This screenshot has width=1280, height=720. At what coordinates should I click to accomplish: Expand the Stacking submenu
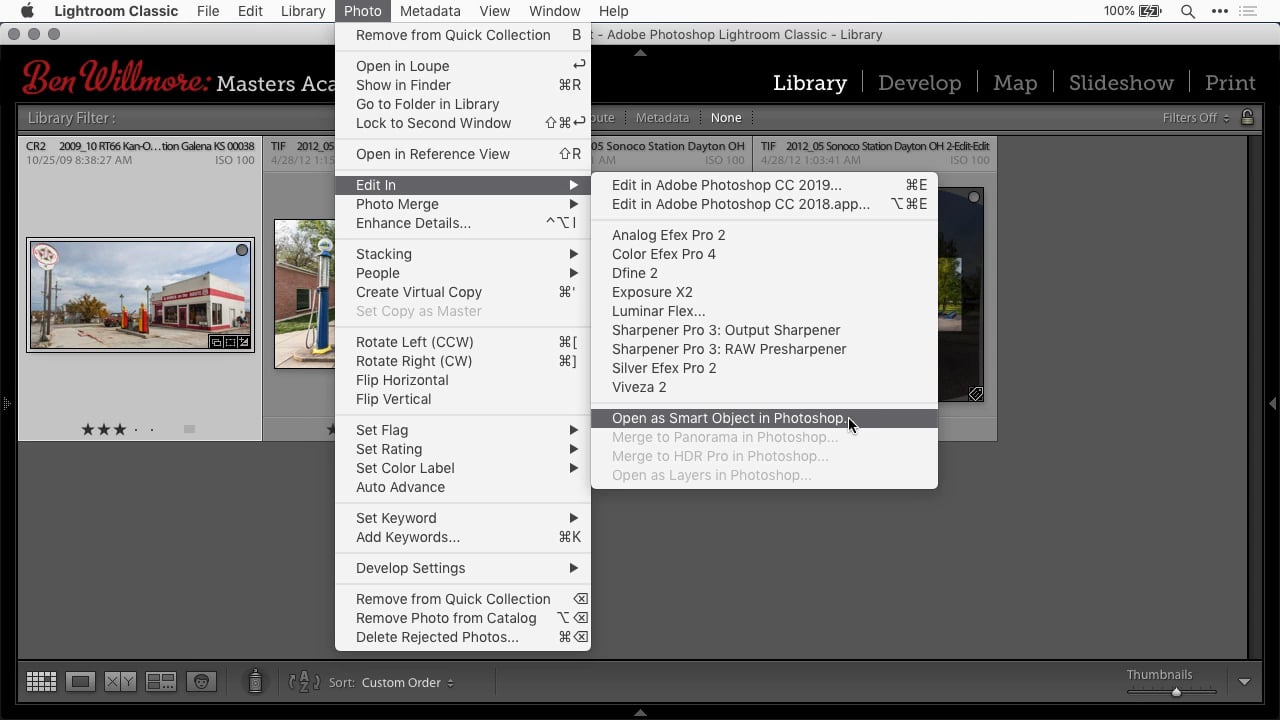click(x=463, y=254)
